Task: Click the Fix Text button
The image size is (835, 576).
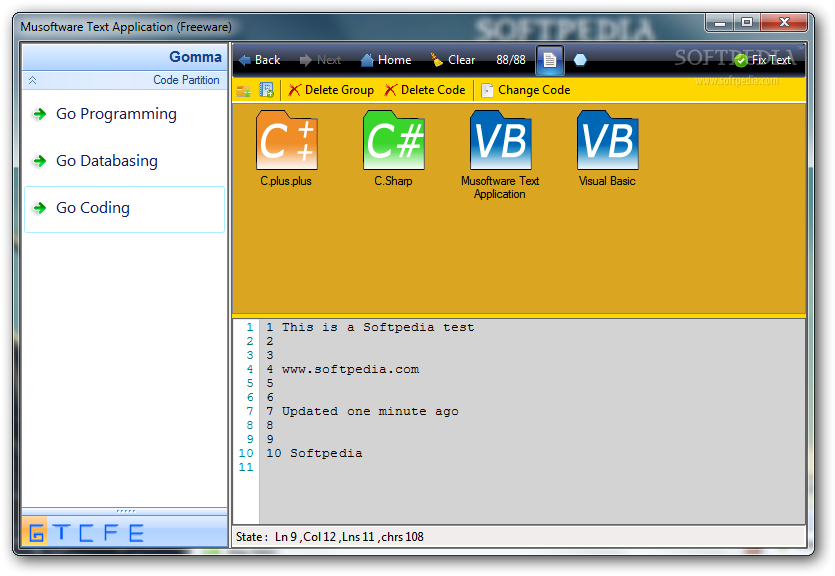Action: click(763, 61)
